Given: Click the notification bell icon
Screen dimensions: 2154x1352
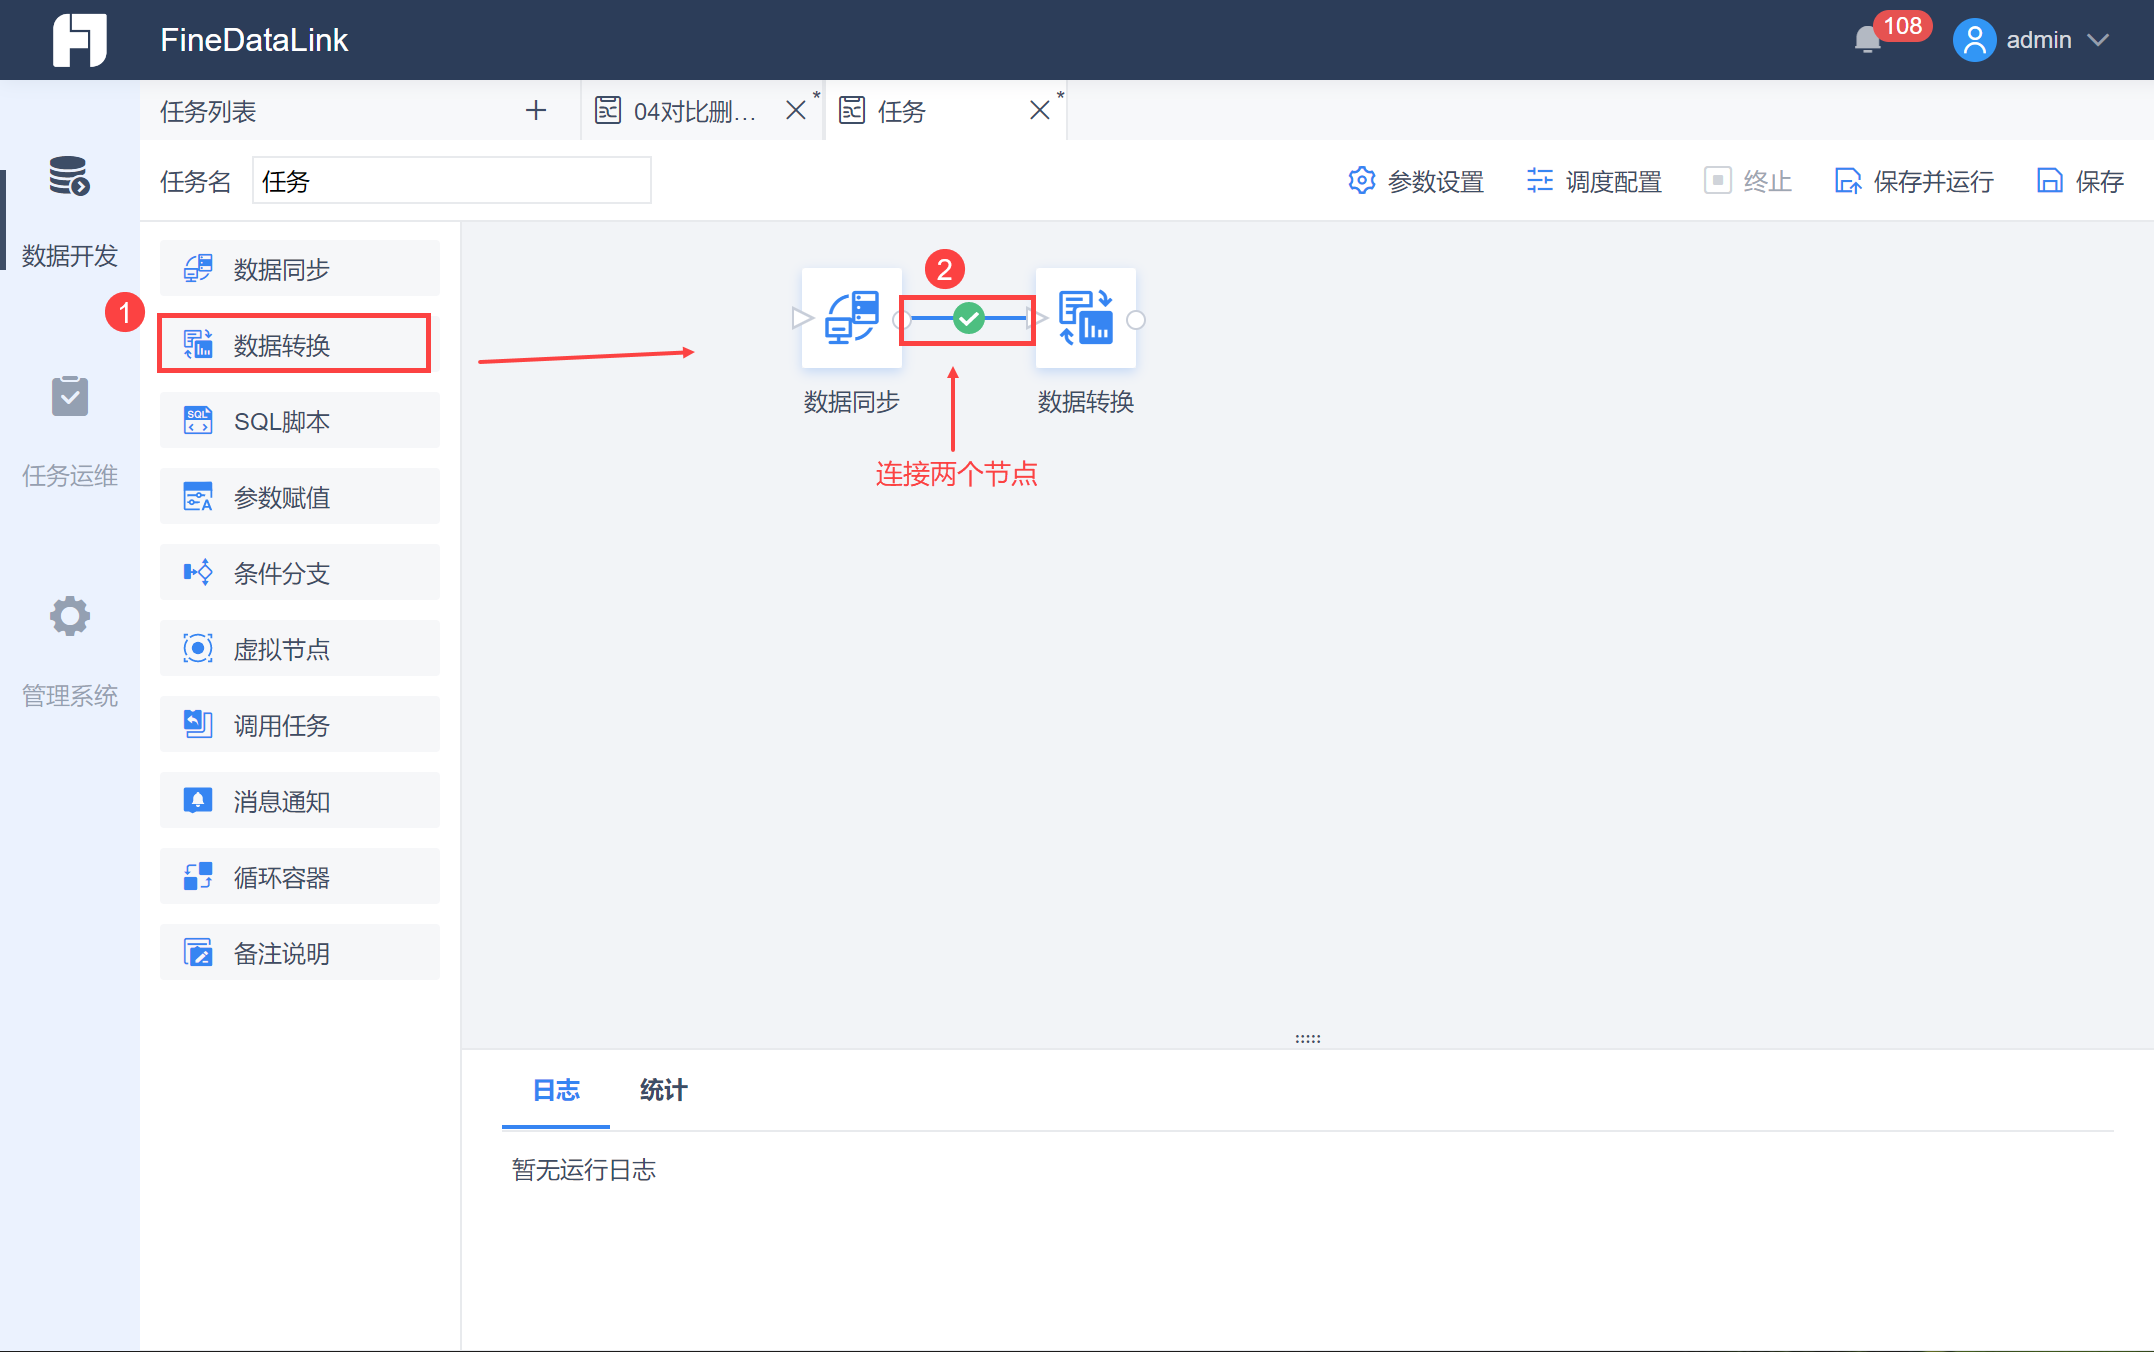Looking at the screenshot, I should coord(1866,40).
